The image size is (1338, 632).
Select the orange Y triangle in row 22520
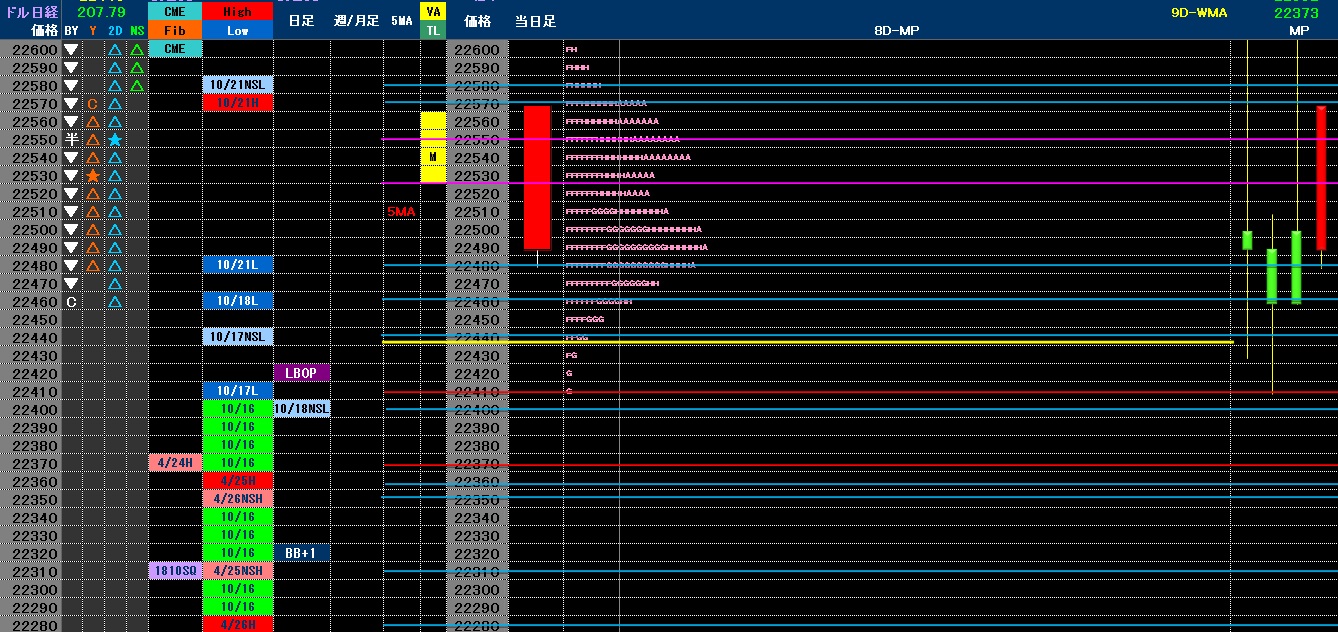click(x=93, y=194)
